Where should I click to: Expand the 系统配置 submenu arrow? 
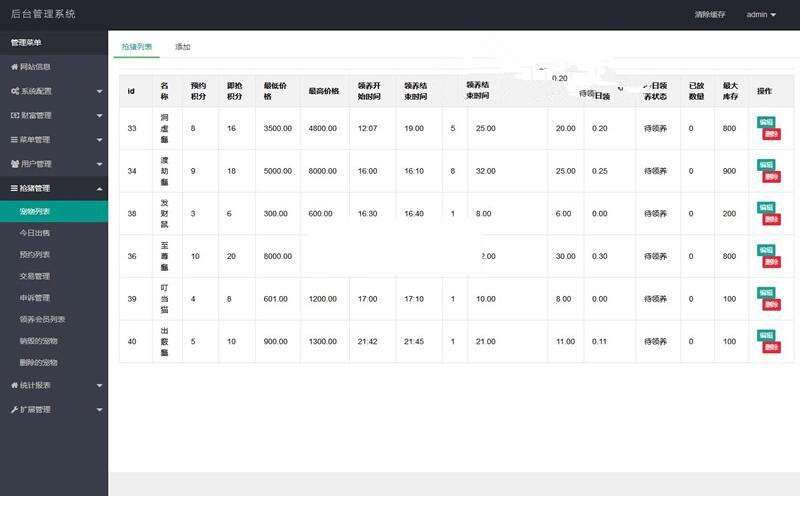pyautogui.click(x=99, y=91)
